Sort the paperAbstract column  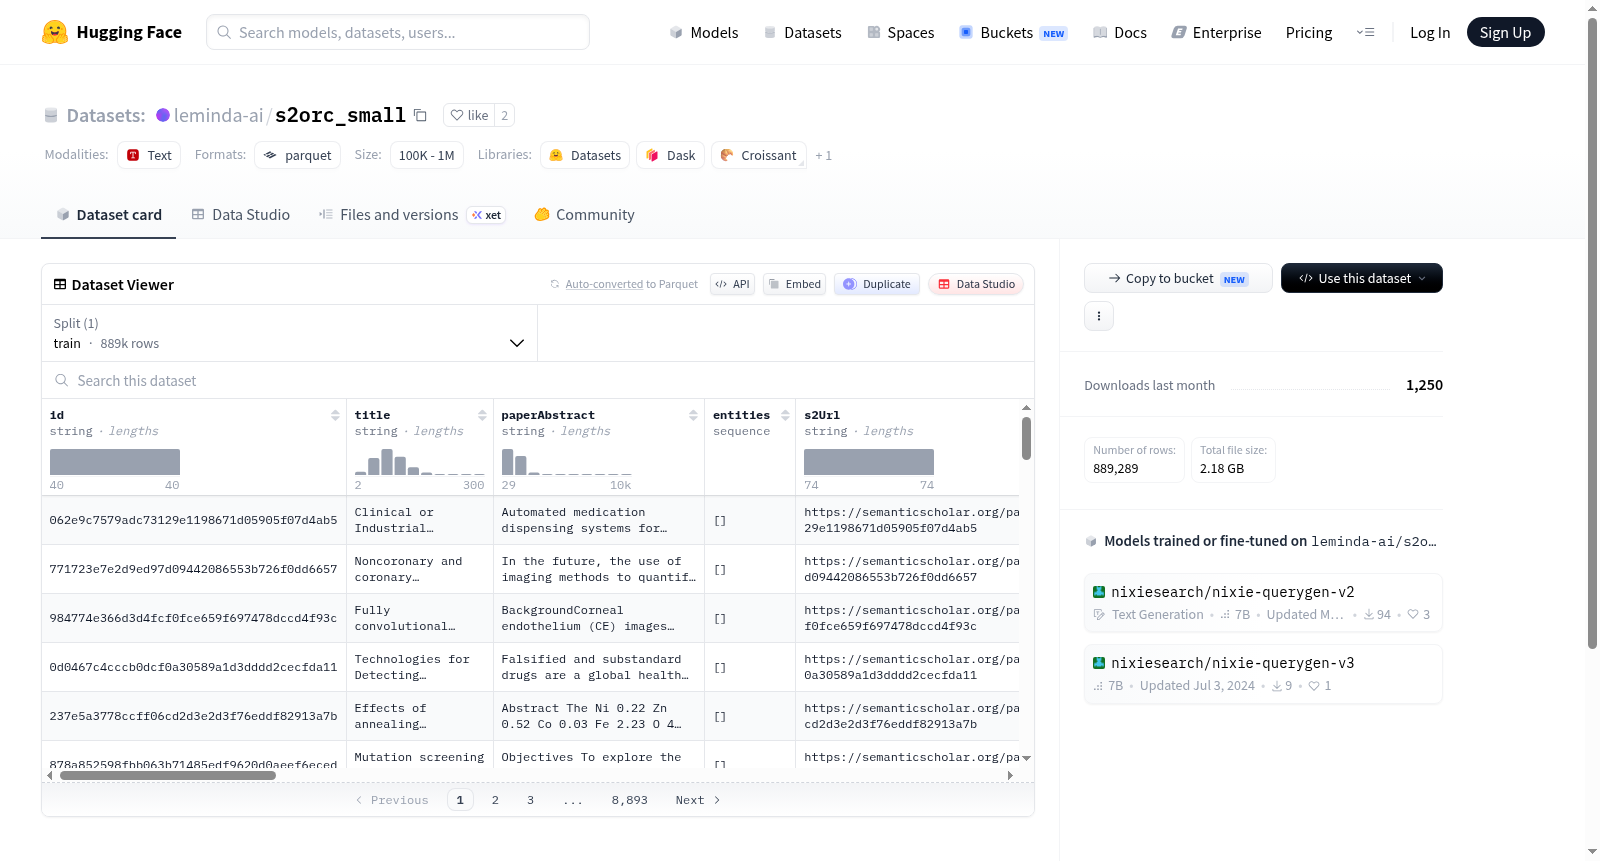click(693, 415)
